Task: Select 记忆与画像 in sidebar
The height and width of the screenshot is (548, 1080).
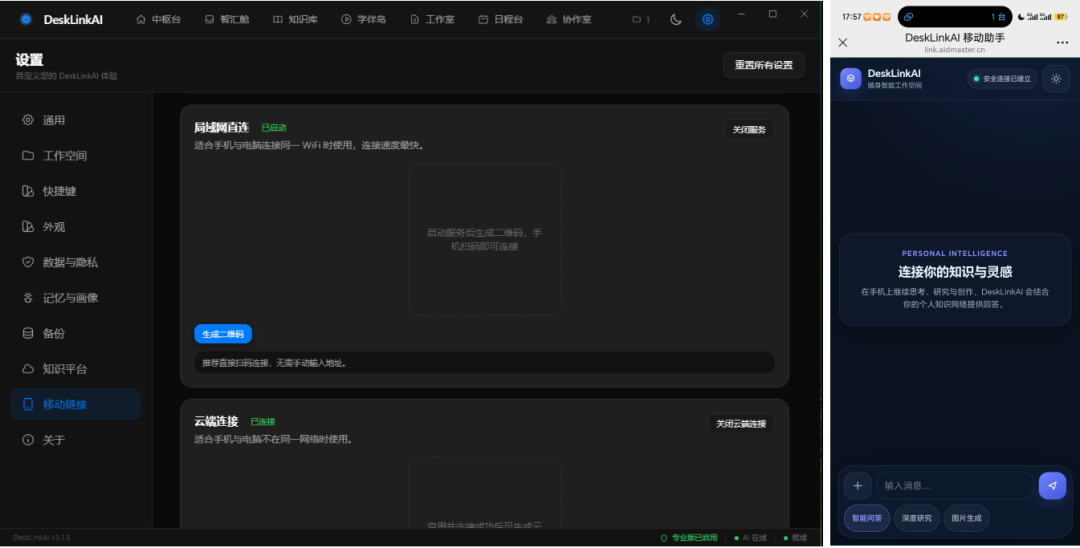Action: [x=76, y=297]
